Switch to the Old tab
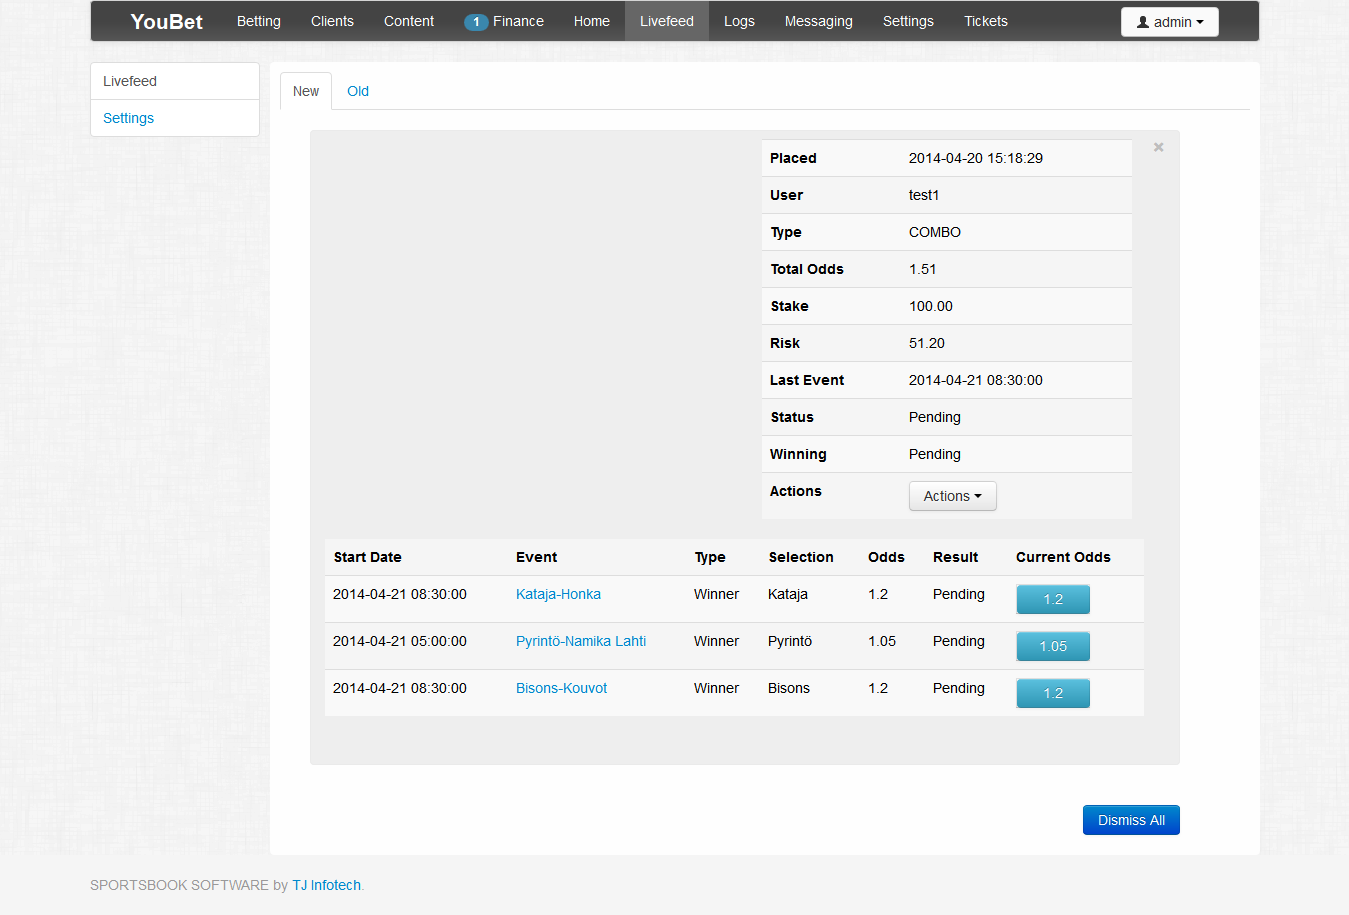Viewport: 1349px width, 915px height. point(358,91)
